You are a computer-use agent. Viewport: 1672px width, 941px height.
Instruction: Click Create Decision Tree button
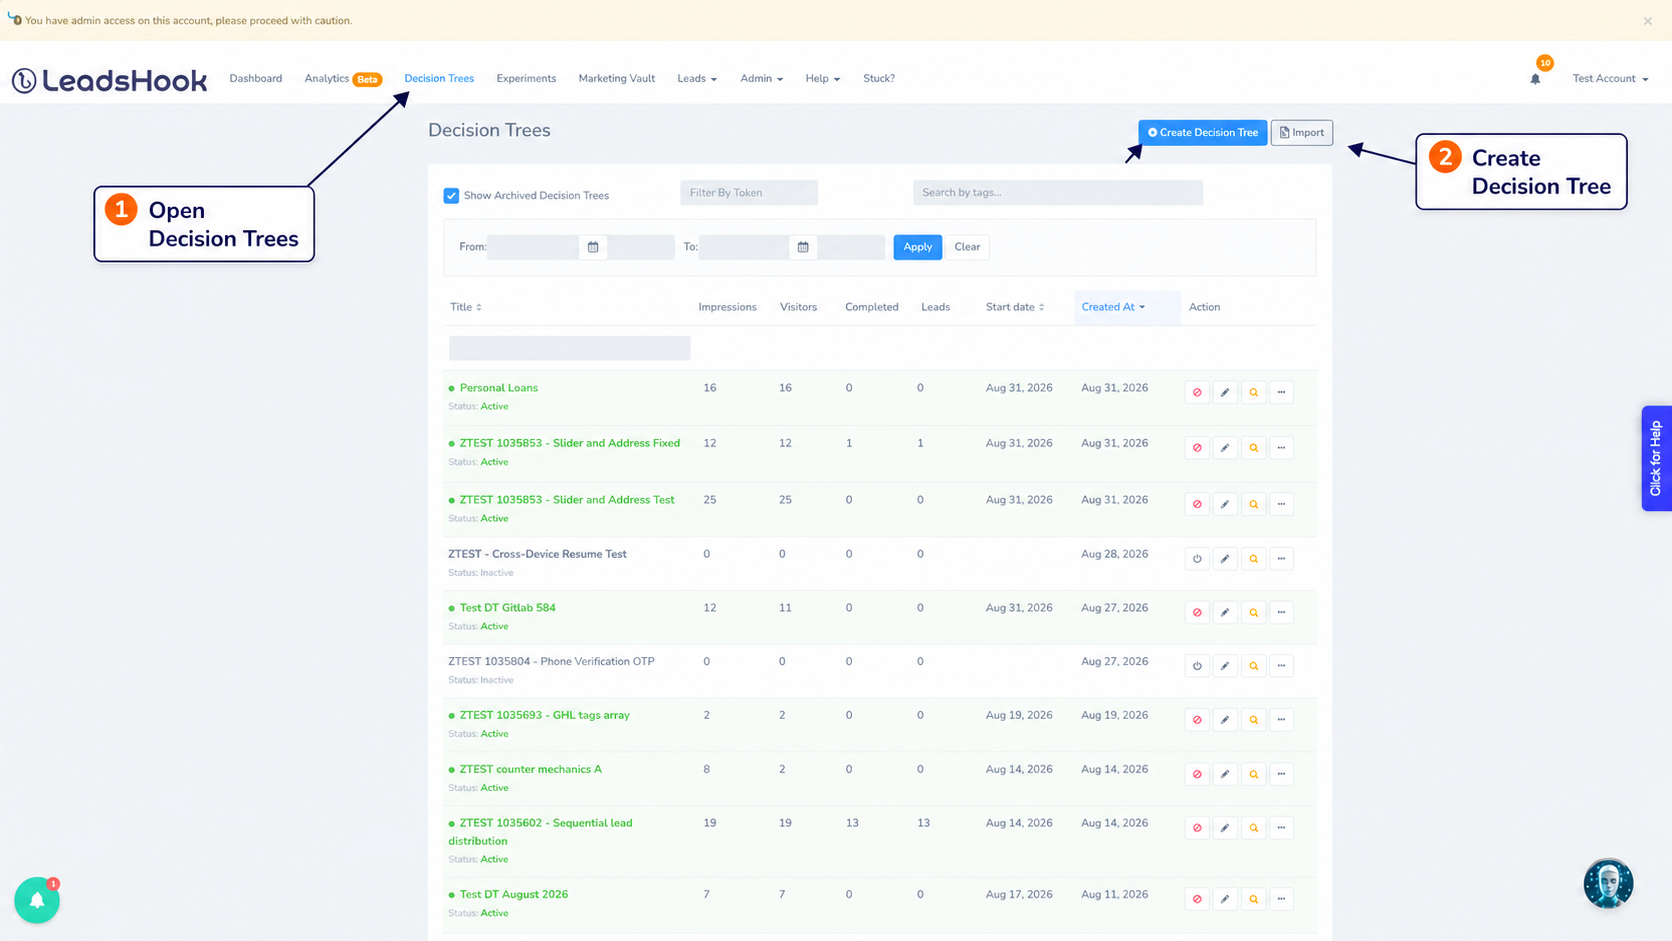tap(1203, 132)
